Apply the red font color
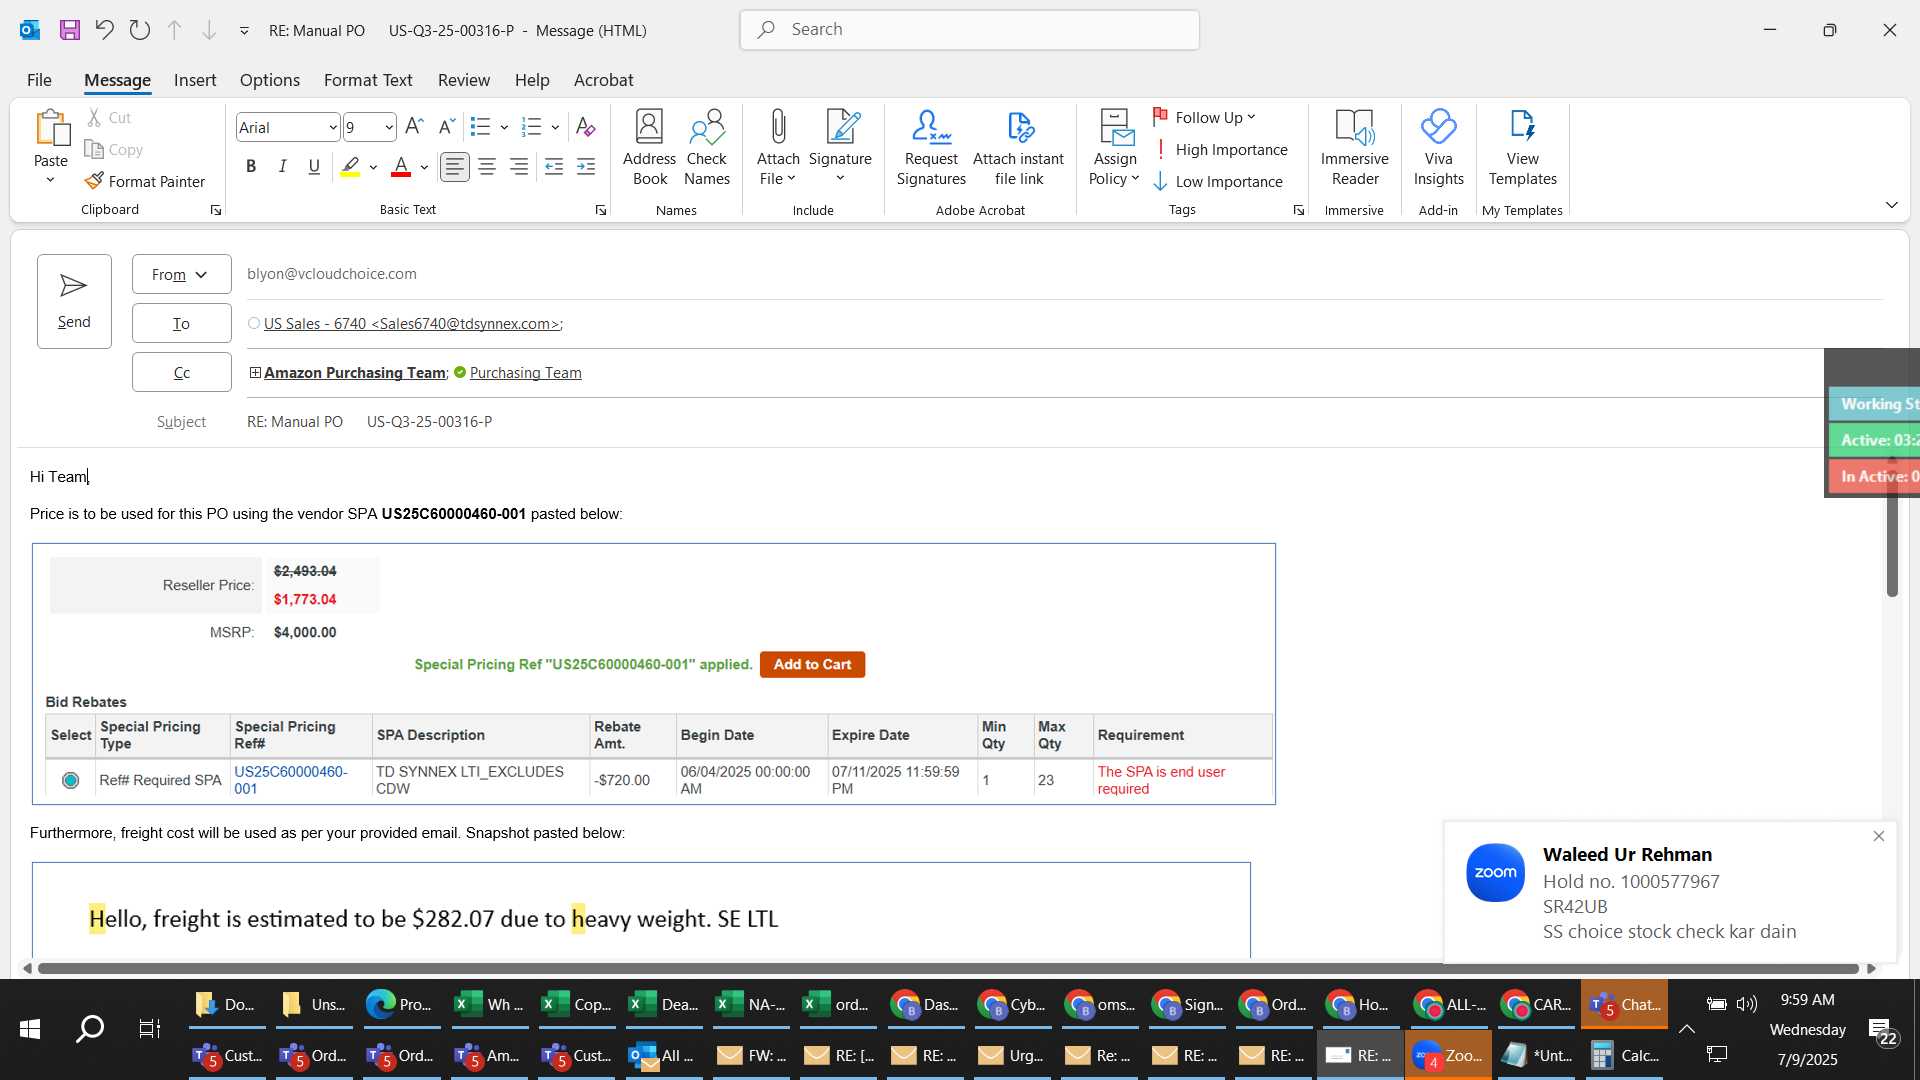 coord(401,167)
